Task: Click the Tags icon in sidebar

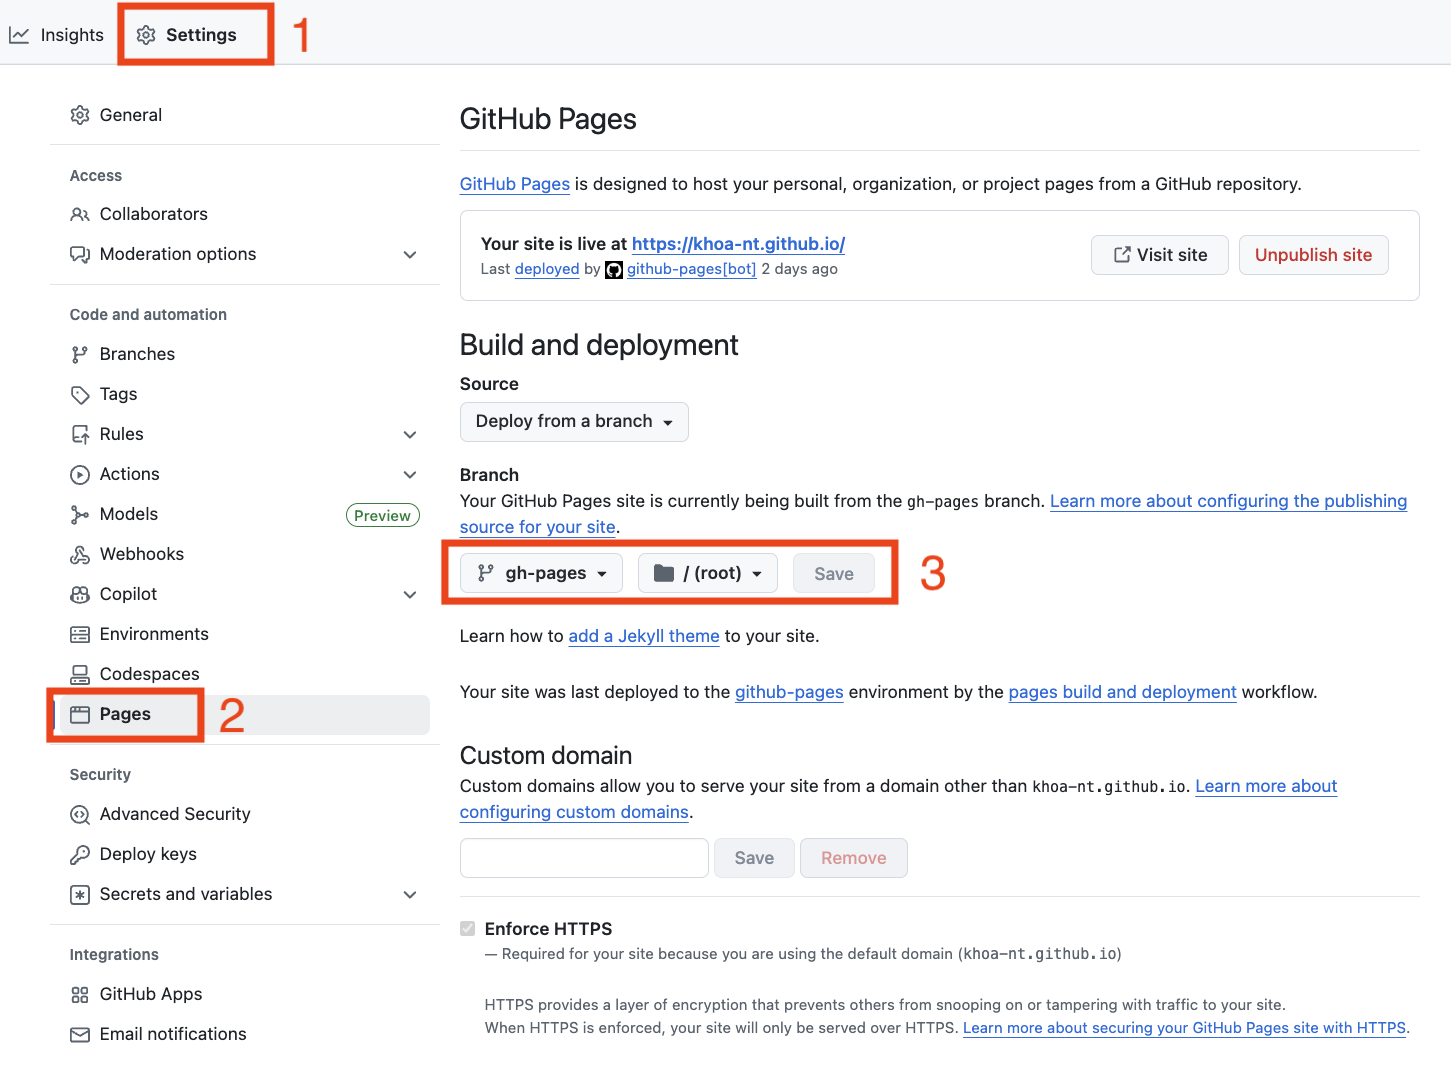Action: pyautogui.click(x=80, y=394)
